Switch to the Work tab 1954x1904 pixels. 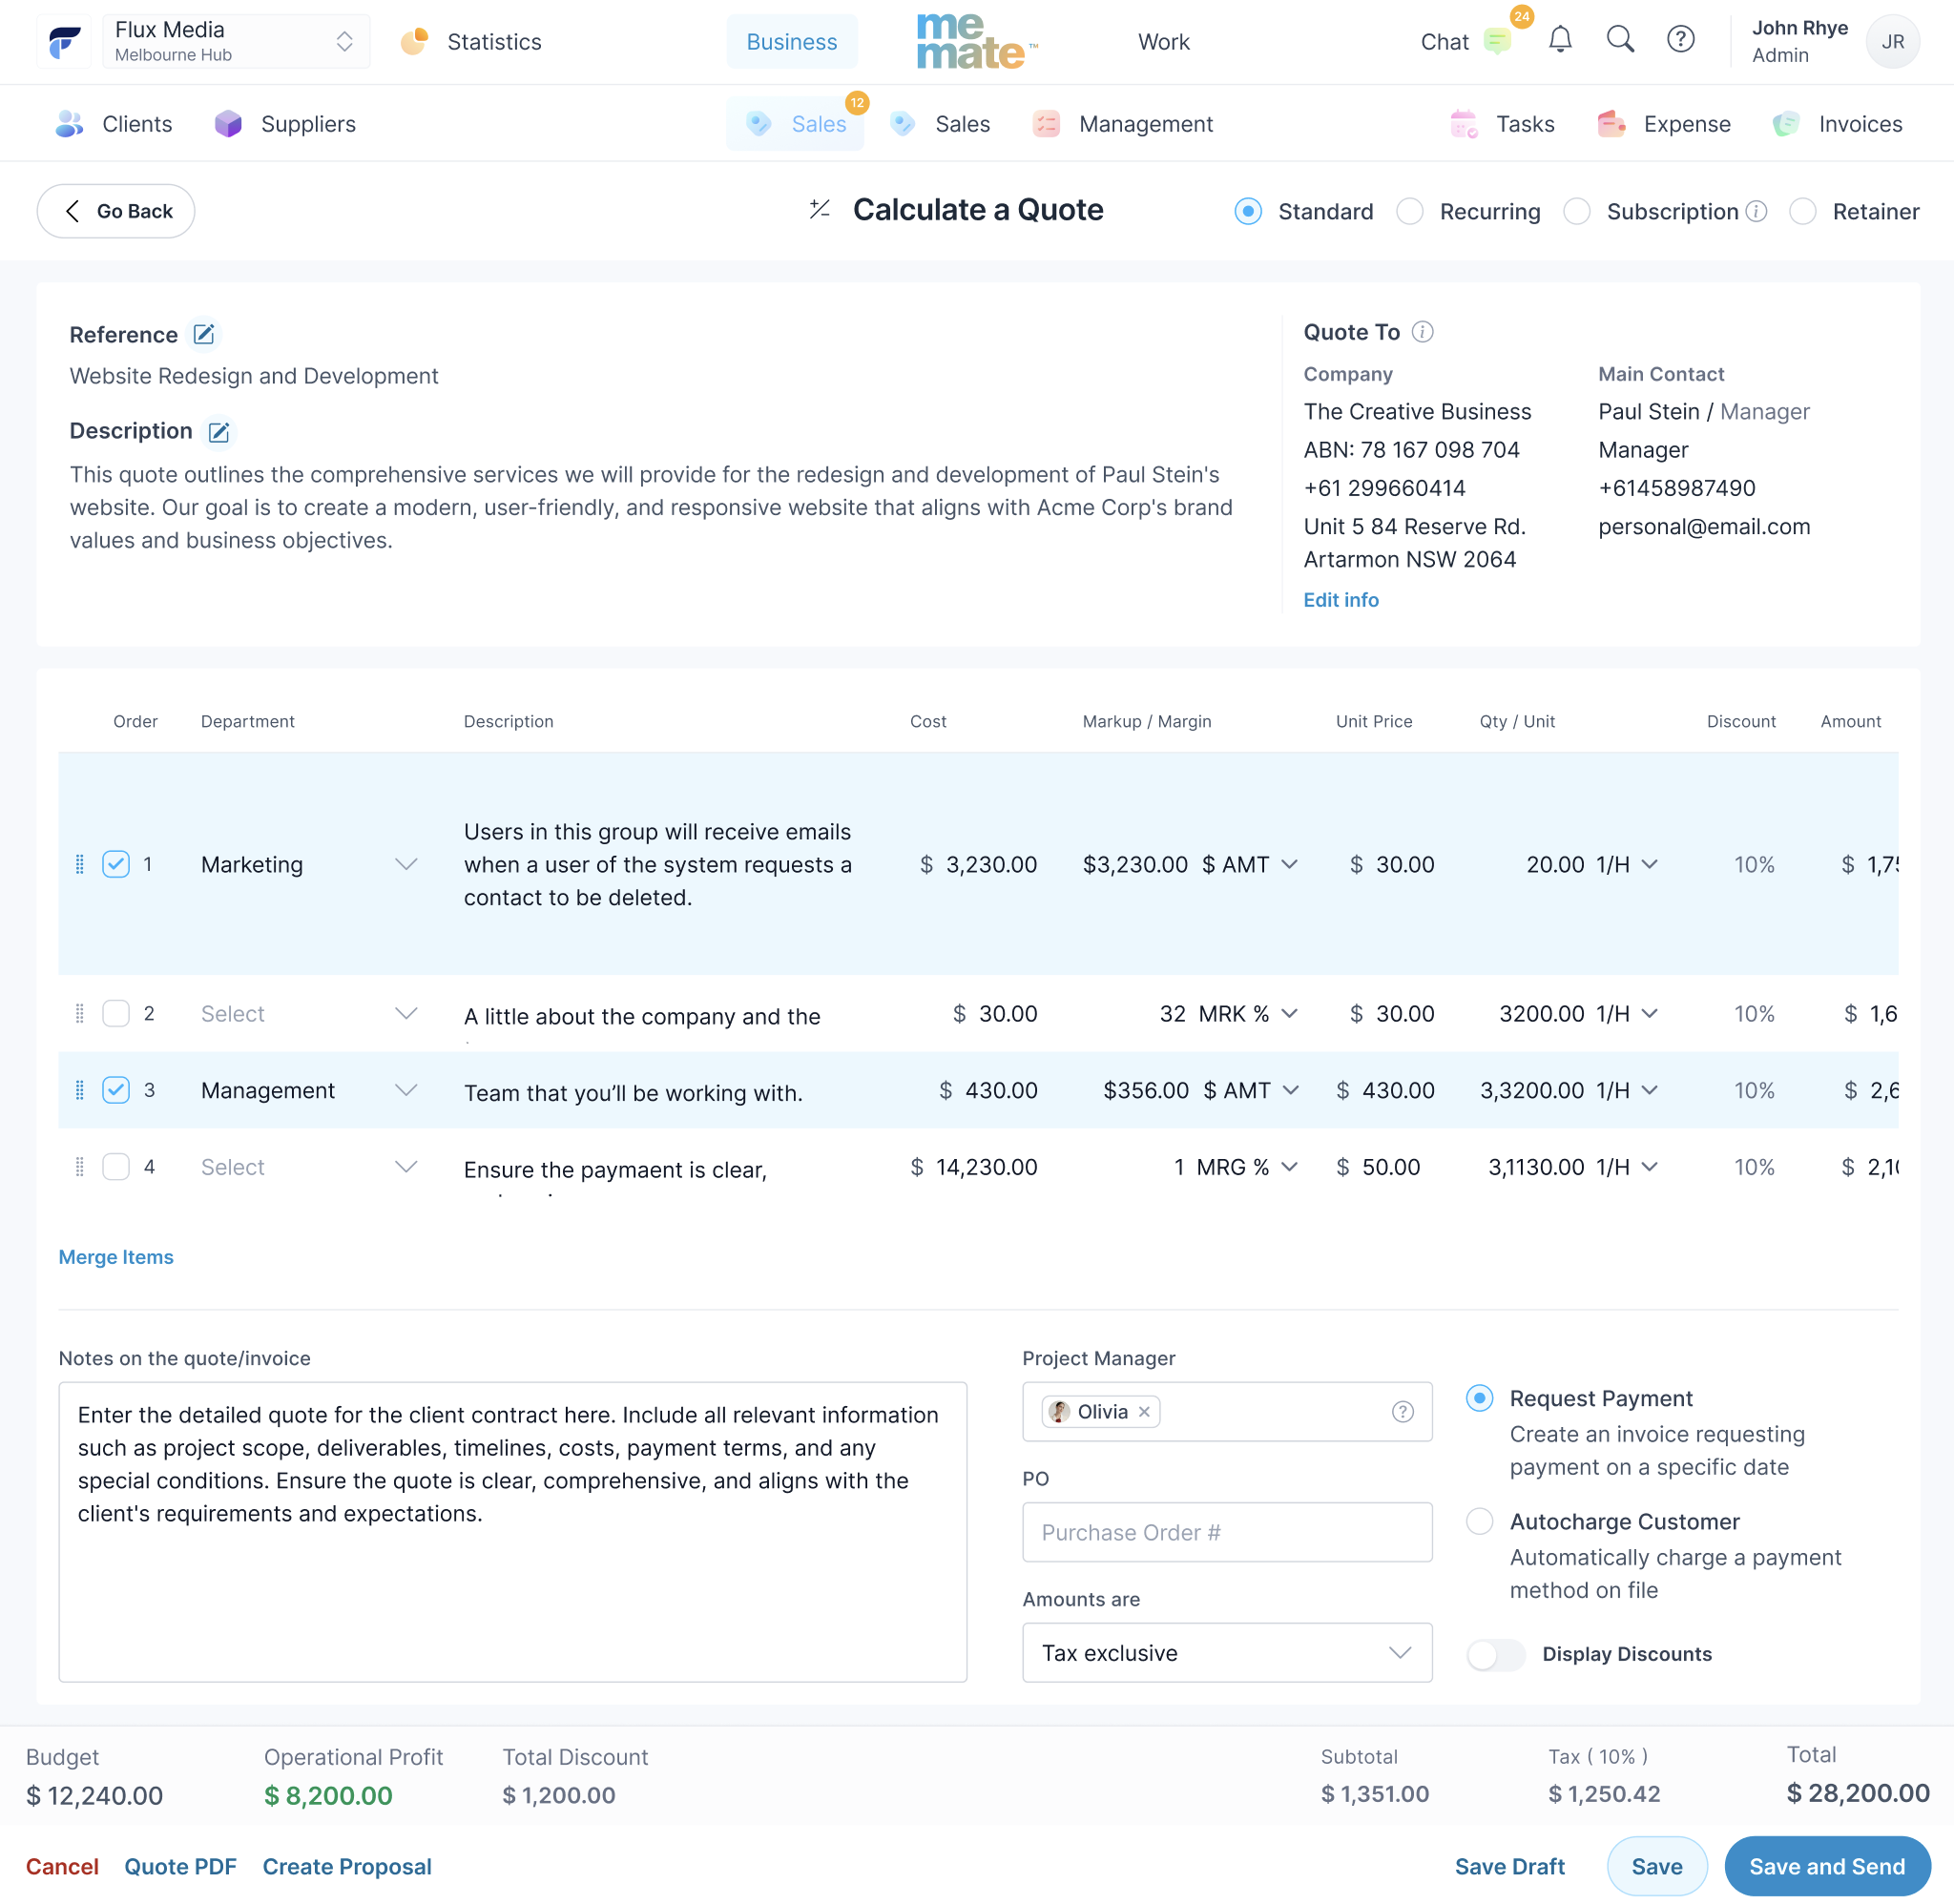pos(1163,42)
